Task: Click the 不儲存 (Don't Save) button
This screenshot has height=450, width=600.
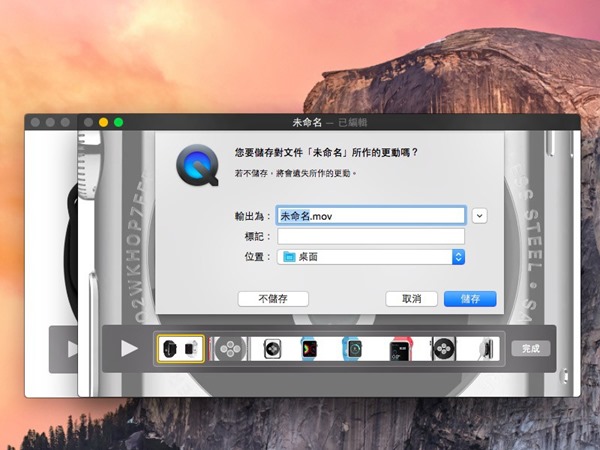Action: (x=273, y=299)
